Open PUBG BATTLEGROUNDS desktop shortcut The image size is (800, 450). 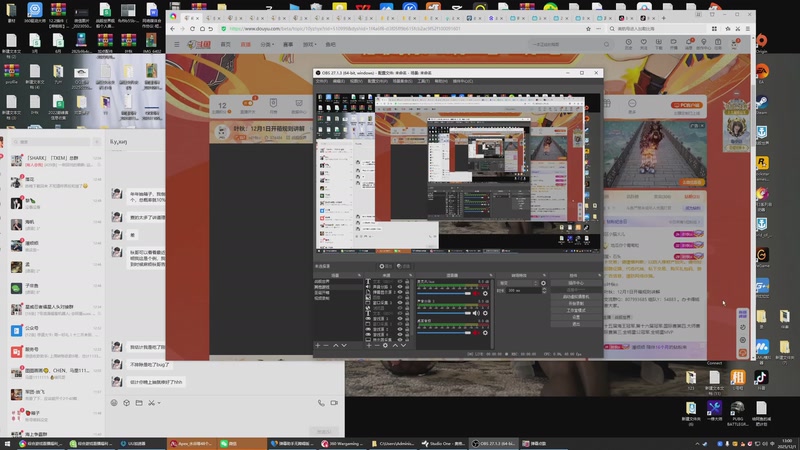click(x=737, y=413)
